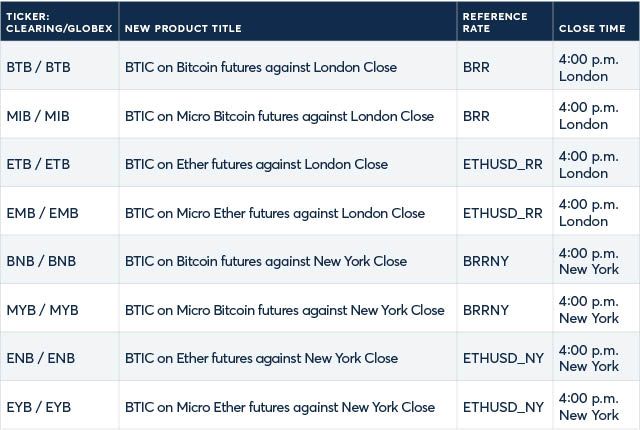Click the Reference Rate column header
The image size is (640, 430).
click(495, 22)
